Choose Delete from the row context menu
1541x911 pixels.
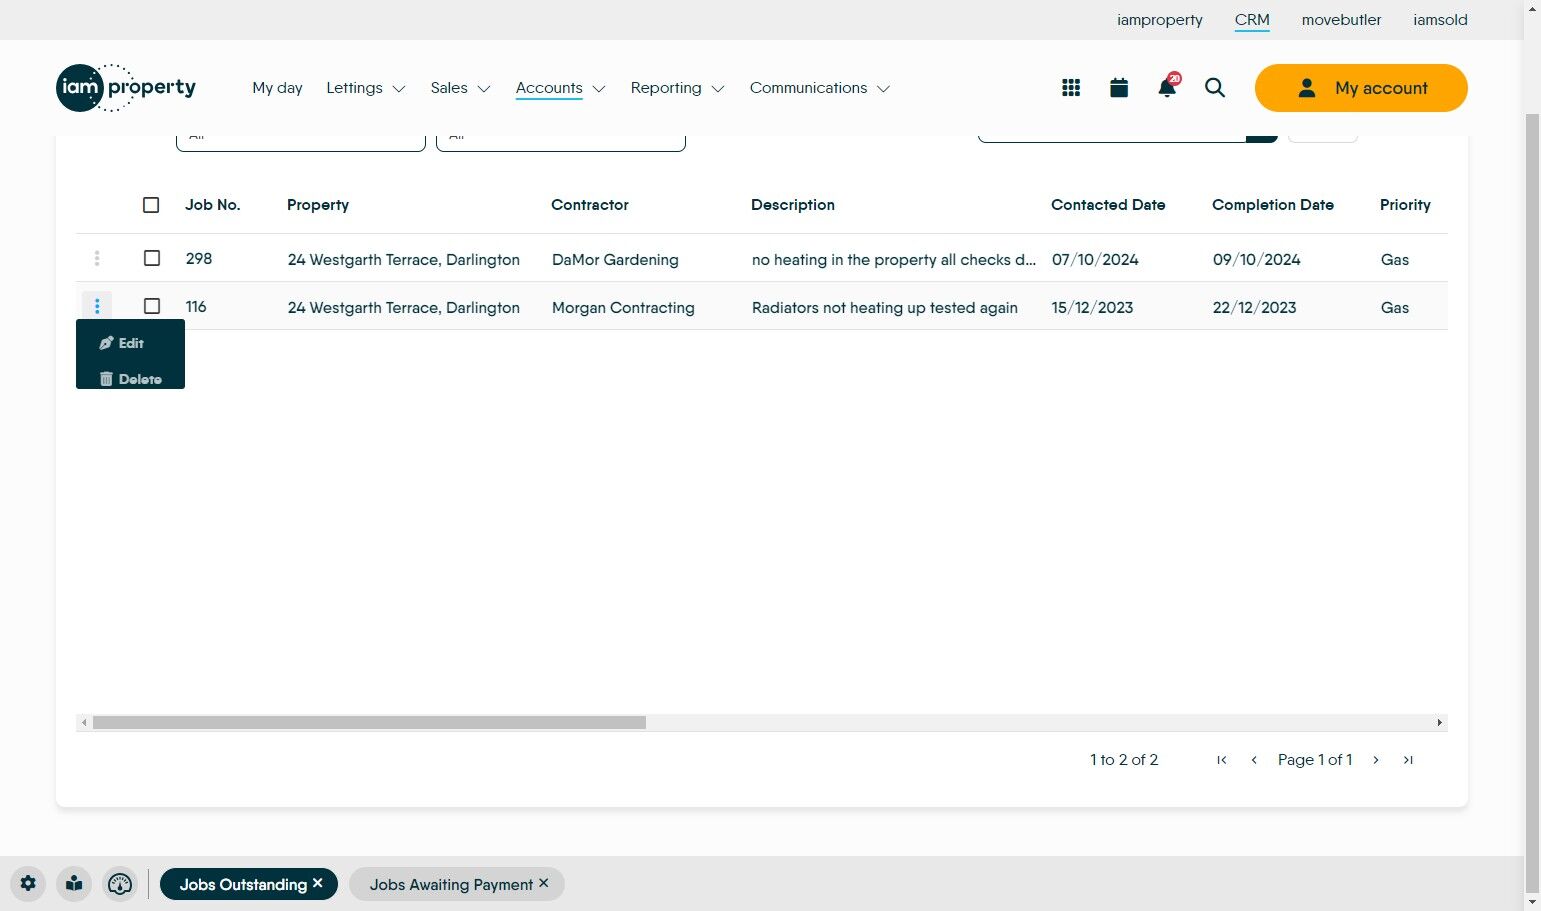tap(130, 379)
